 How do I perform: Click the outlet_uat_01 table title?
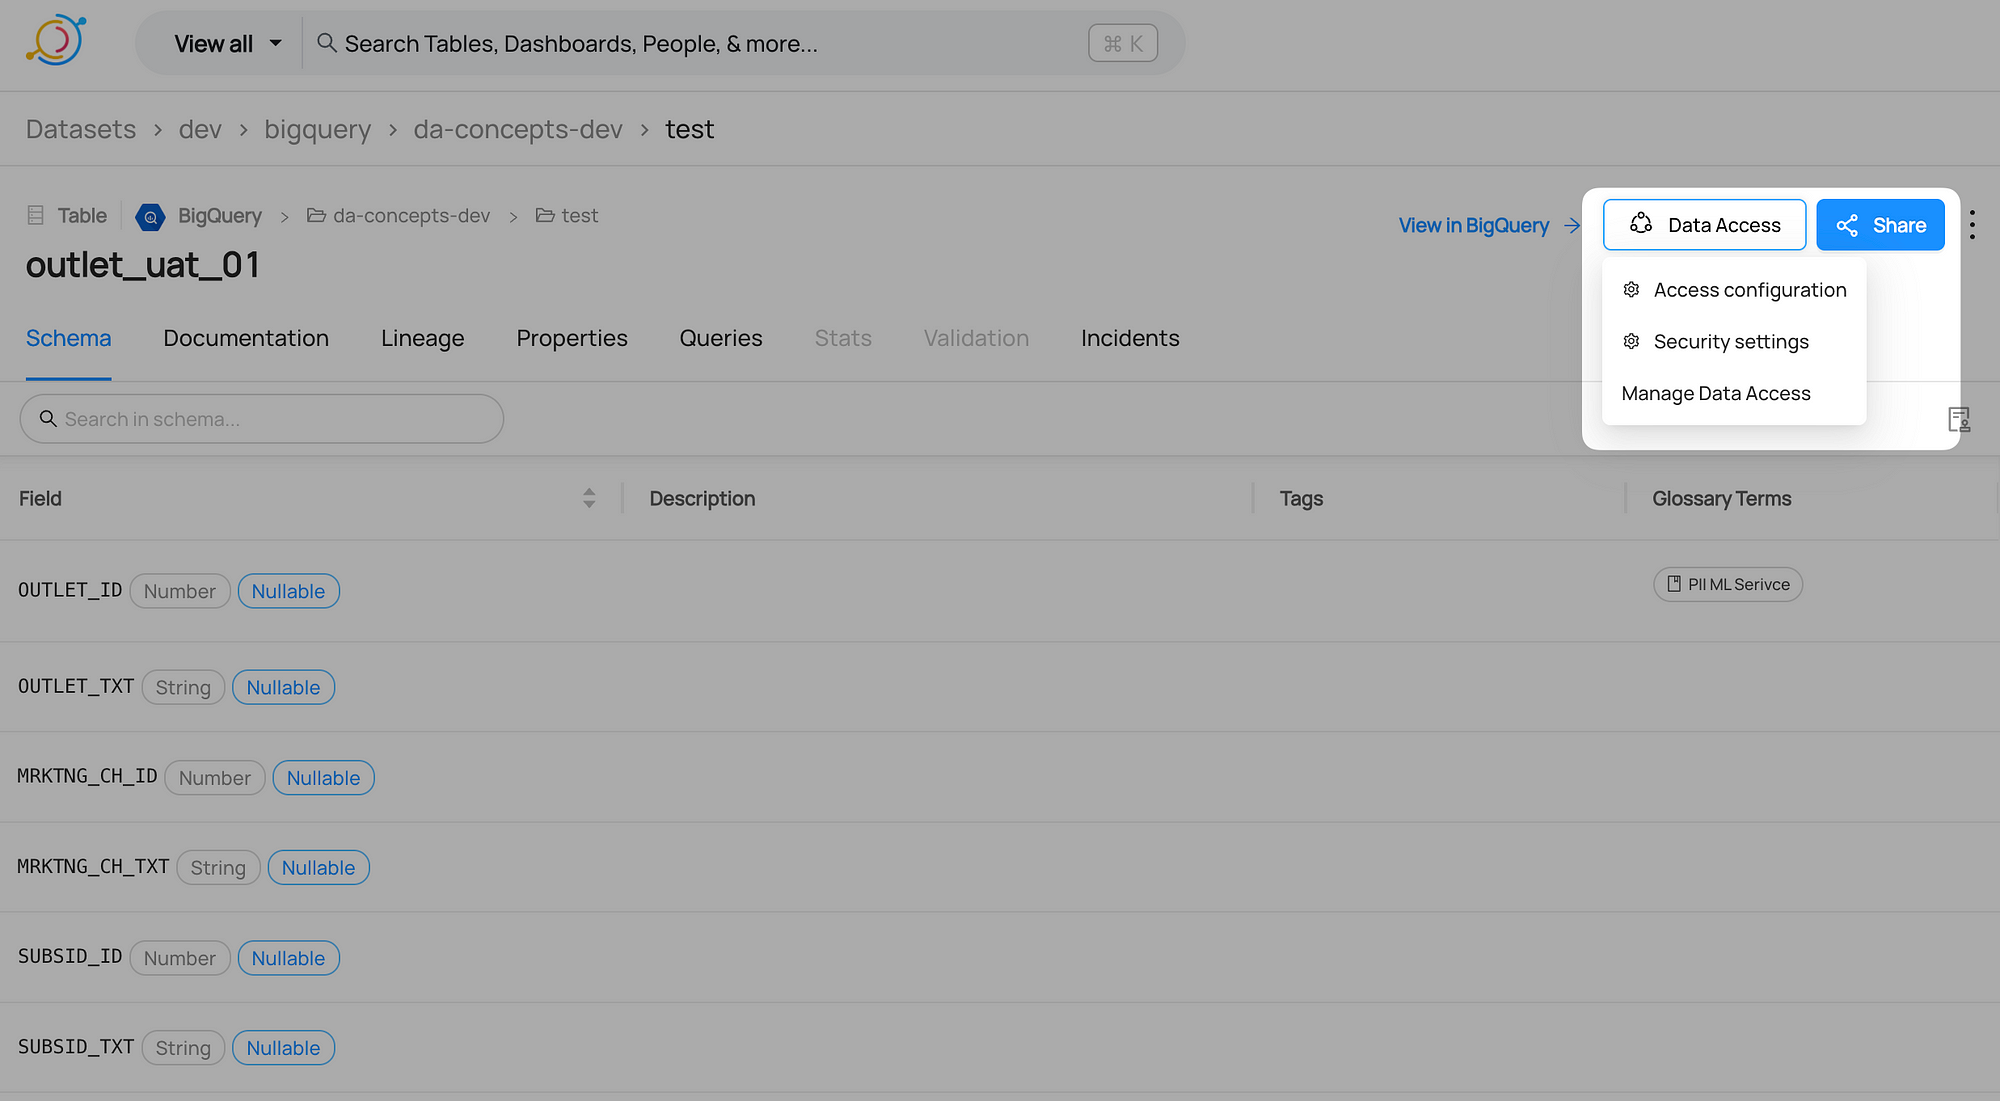coord(143,265)
